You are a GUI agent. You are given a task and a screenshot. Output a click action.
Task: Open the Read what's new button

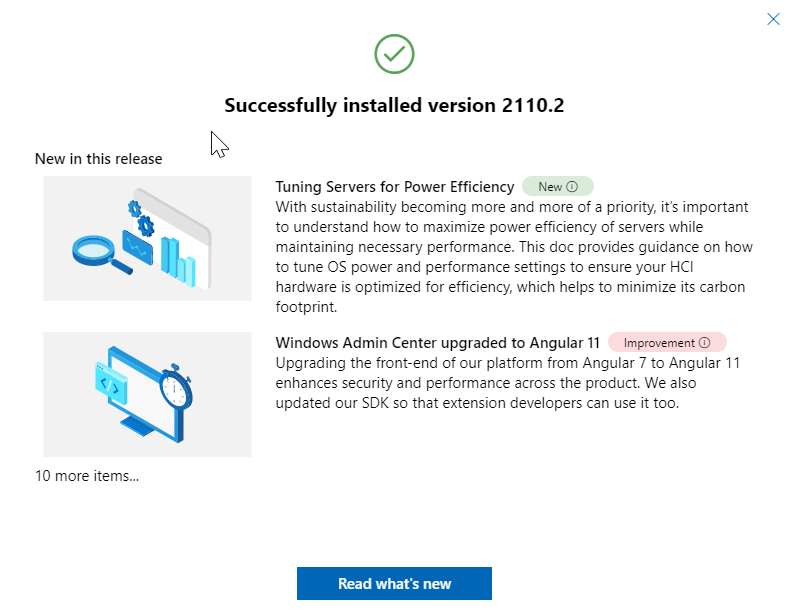(394, 583)
